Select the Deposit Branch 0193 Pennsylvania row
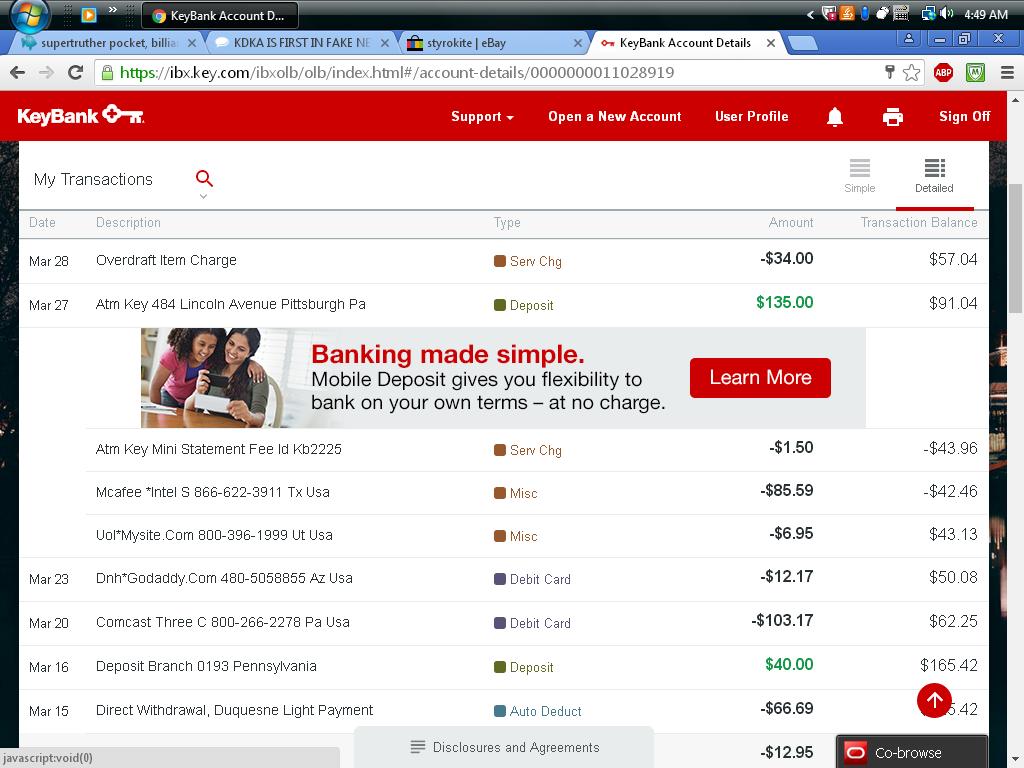The height and width of the screenshot is (768, 1024). pyautogui.click(x=504, y=667)
